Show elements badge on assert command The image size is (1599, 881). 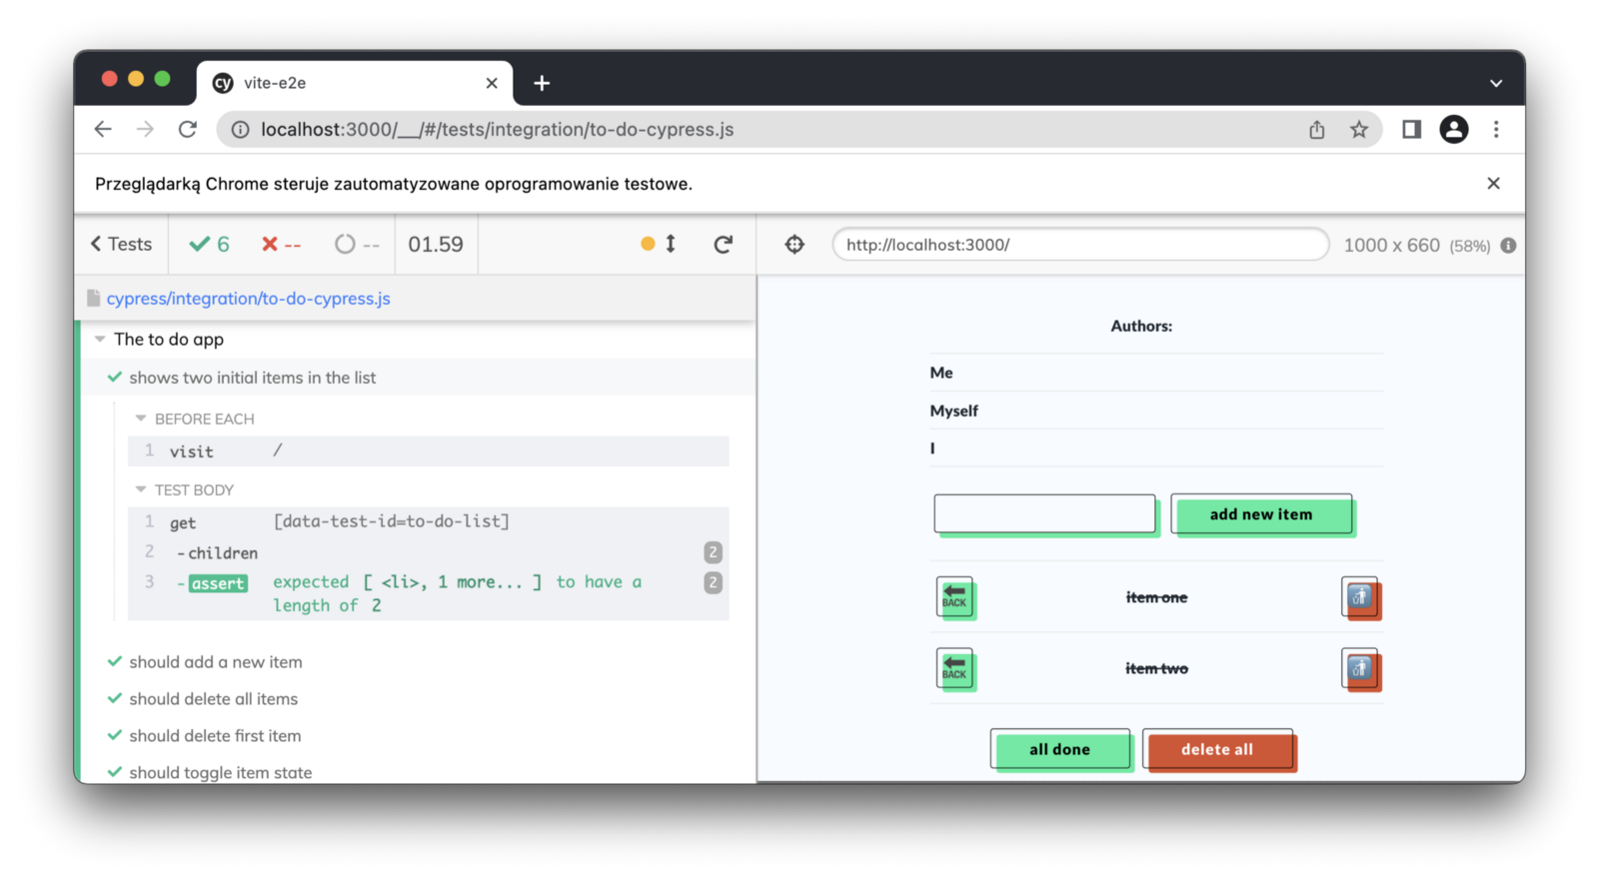[713, 582]
